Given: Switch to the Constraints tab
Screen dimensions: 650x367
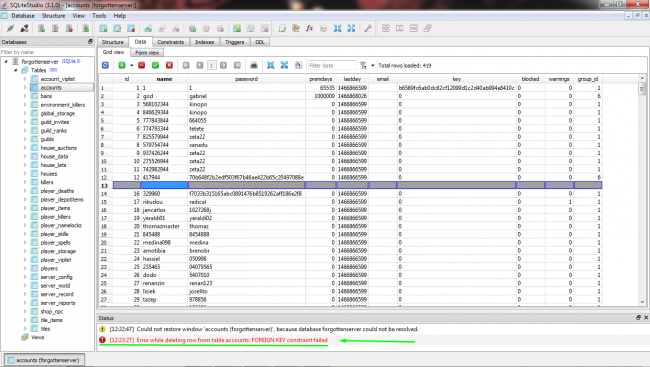Looking at the screenshot, I should coord(170,42).
